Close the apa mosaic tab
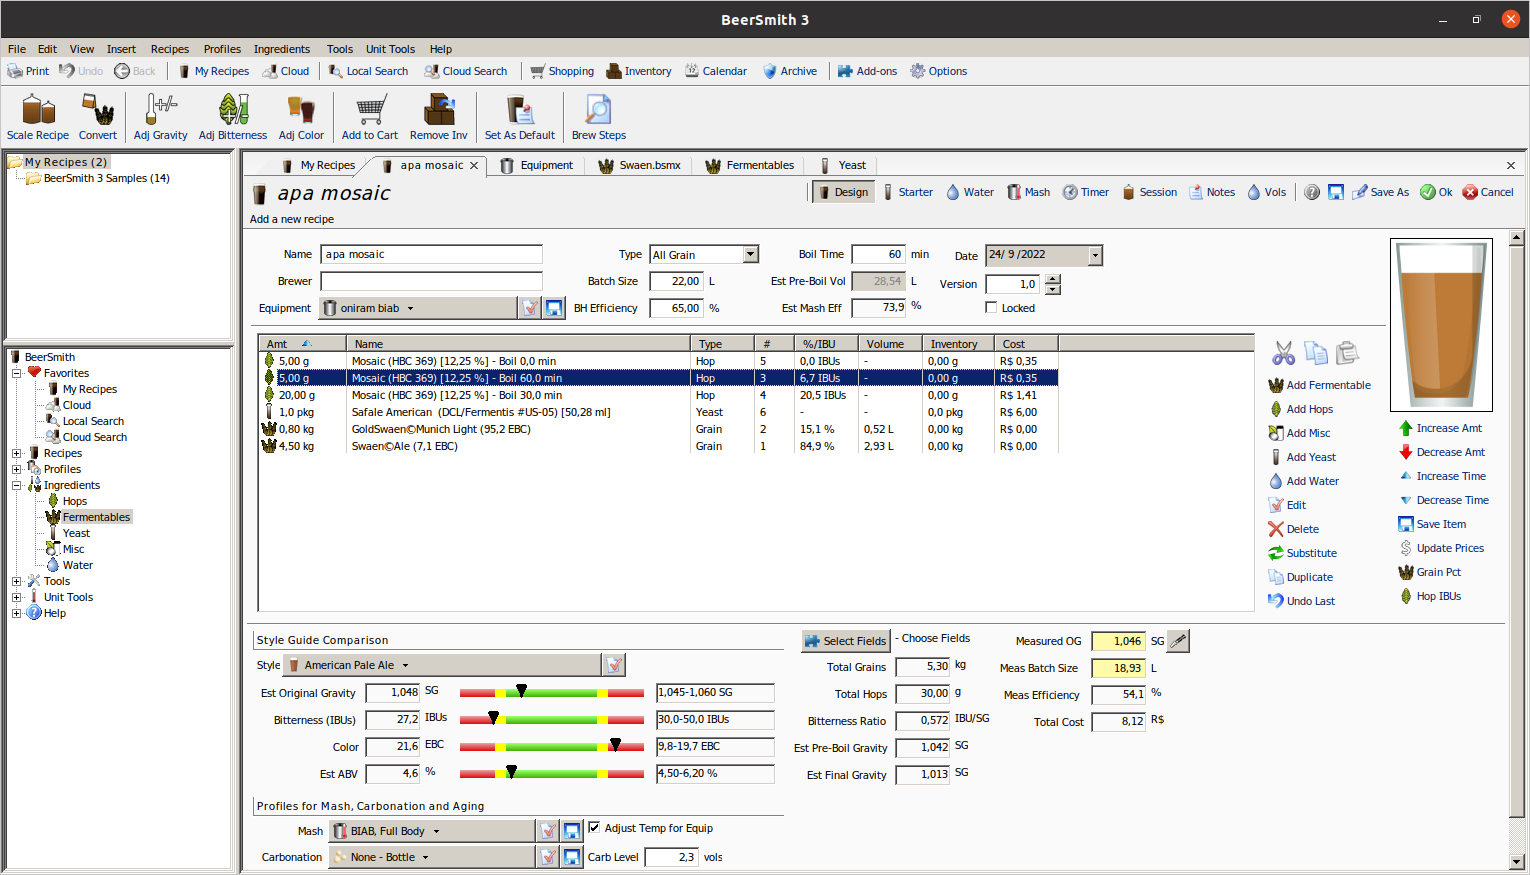Screen dimensions: 1530x875 474,166
